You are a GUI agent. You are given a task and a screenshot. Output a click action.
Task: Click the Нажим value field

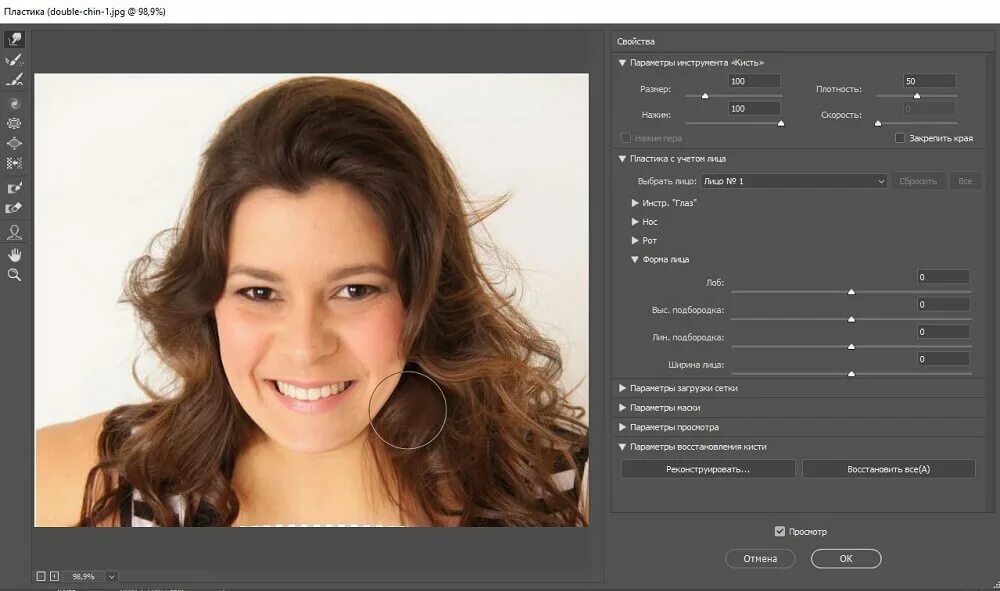coord(754,108)
